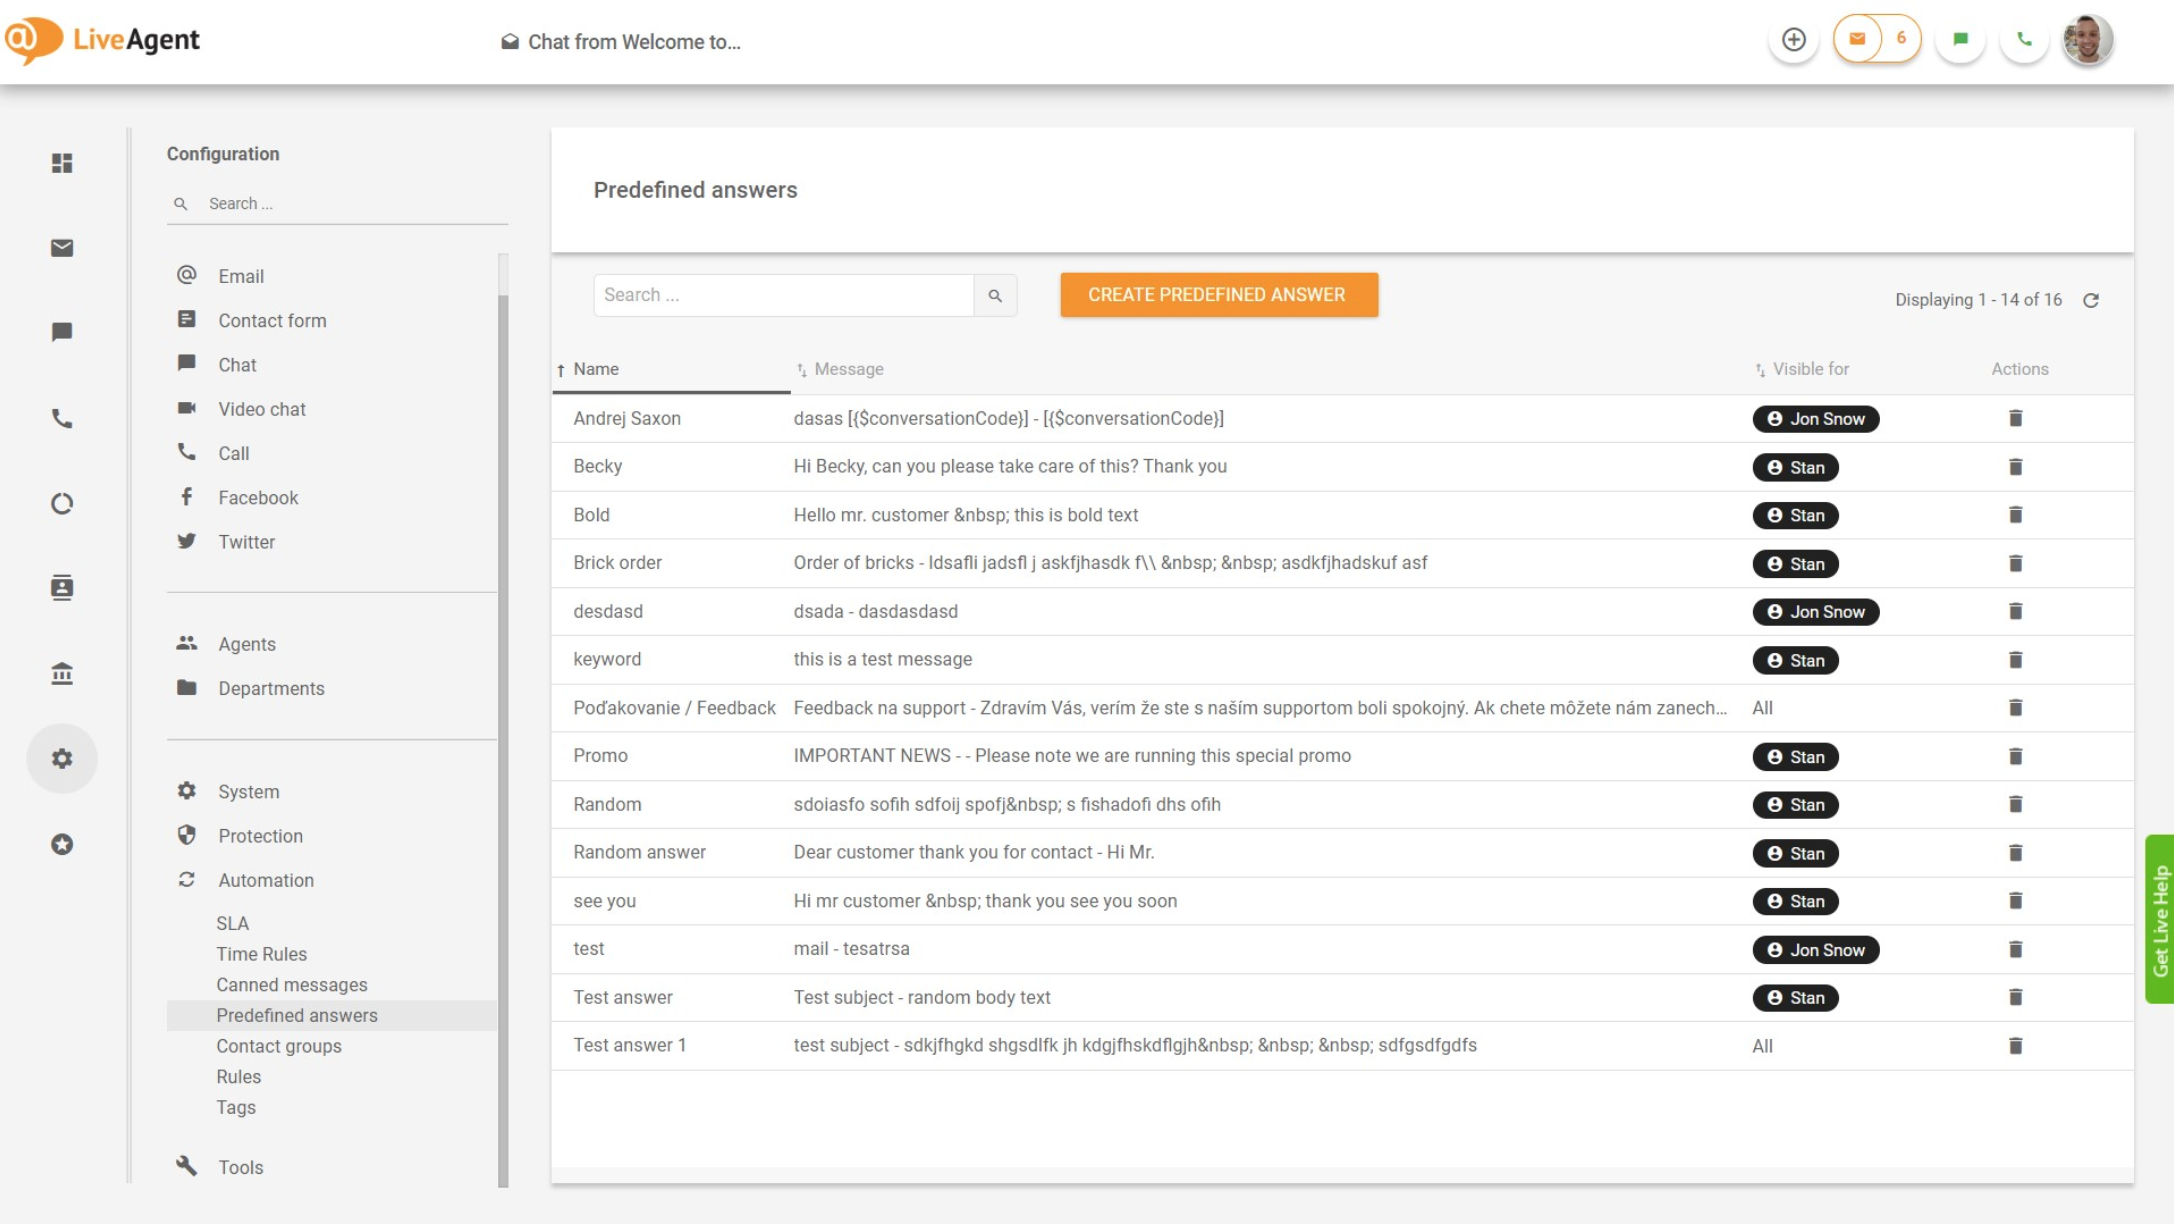Delete the Becky predefined answer via trash icon

(x=2016, y=466)
